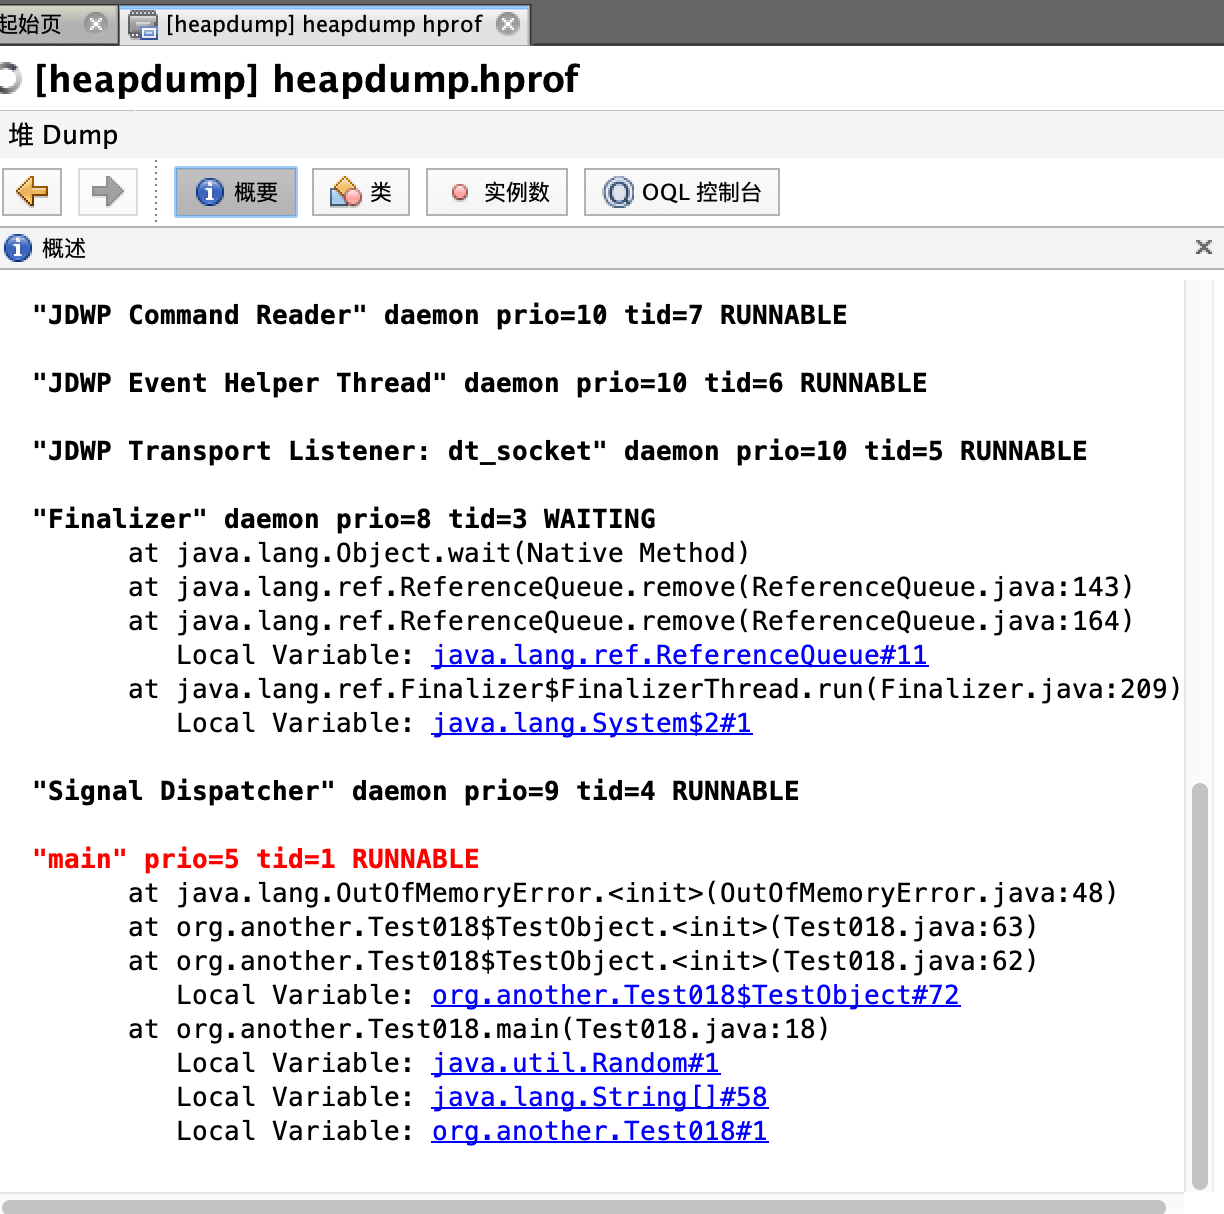Click the horizontal scrollbar at the bottom

click(x=583, y=1206)
